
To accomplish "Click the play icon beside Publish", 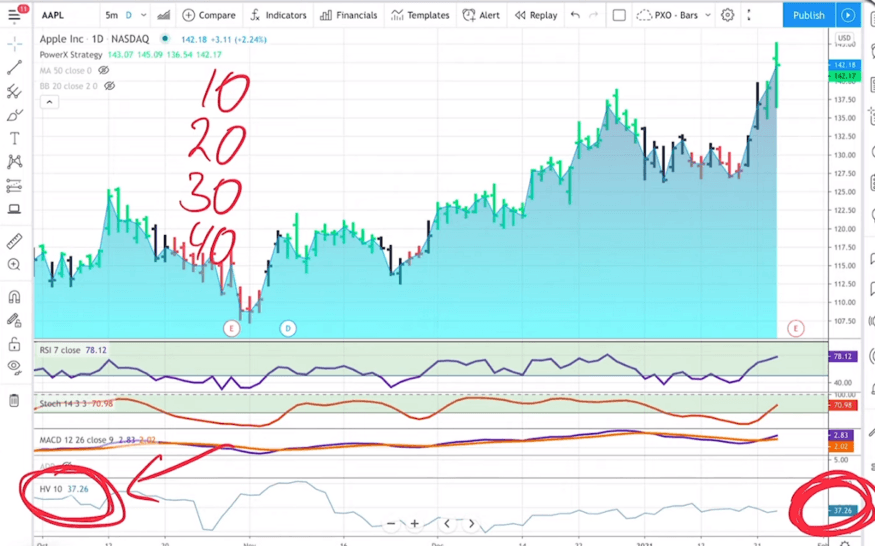I will tap(848, 15).
